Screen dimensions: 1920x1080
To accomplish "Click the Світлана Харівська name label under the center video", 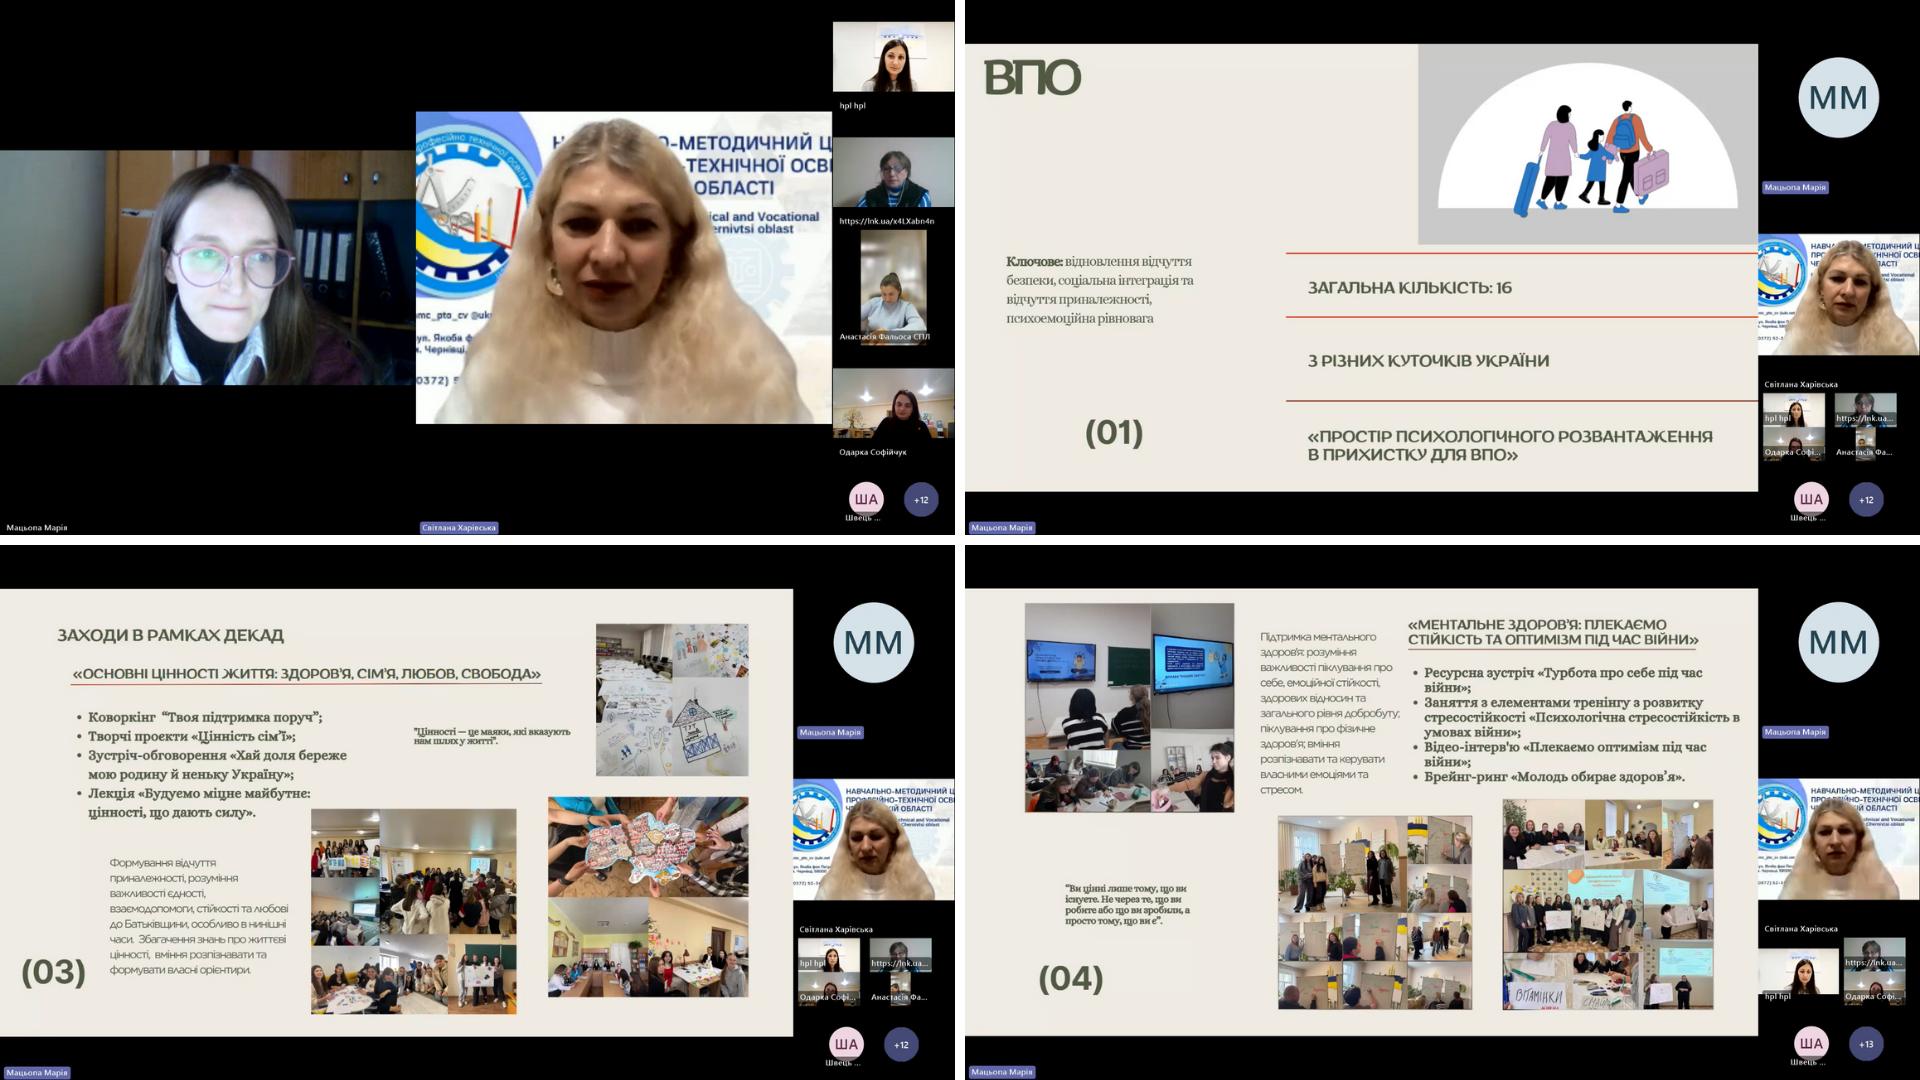I will [458, 528].
